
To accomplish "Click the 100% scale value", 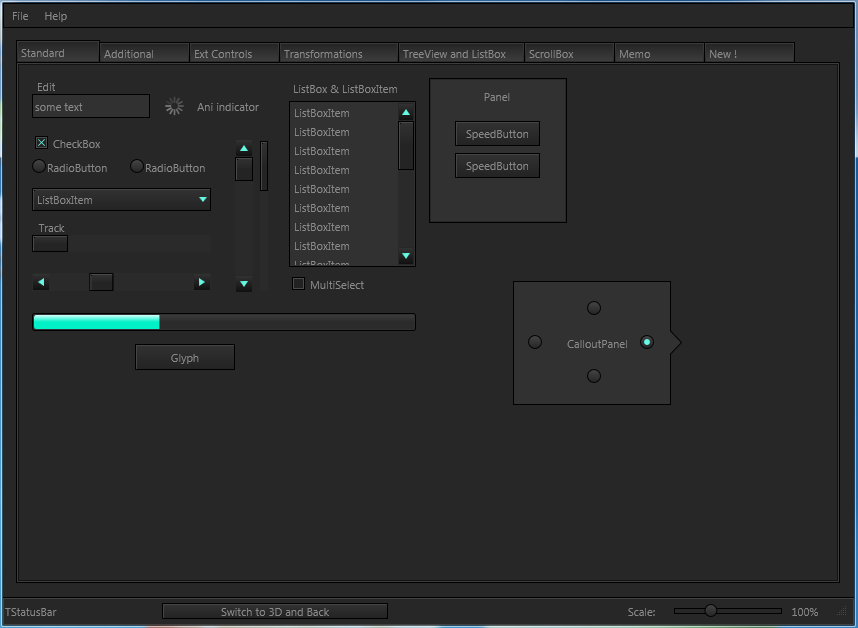I will click(804, 612).
